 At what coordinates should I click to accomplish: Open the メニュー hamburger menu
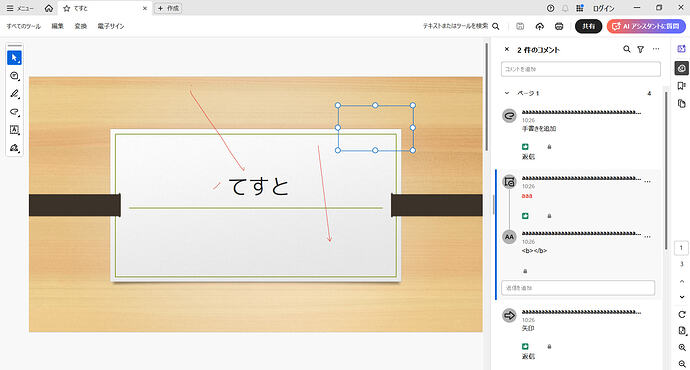(x=20, y=8)
